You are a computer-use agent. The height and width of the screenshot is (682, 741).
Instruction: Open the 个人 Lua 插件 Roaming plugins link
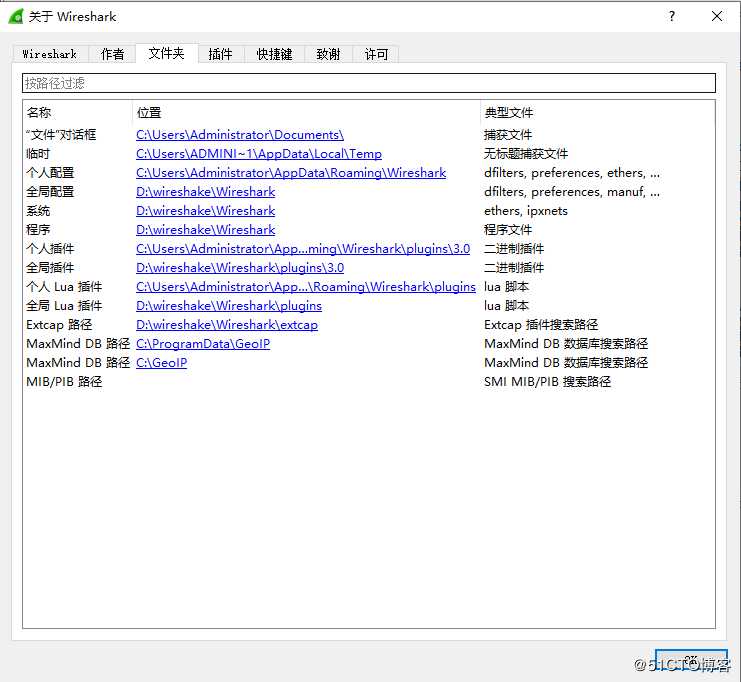tap(306, 286)
